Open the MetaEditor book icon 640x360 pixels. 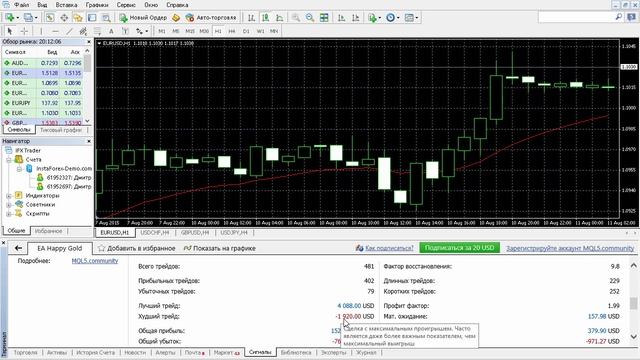176,18
